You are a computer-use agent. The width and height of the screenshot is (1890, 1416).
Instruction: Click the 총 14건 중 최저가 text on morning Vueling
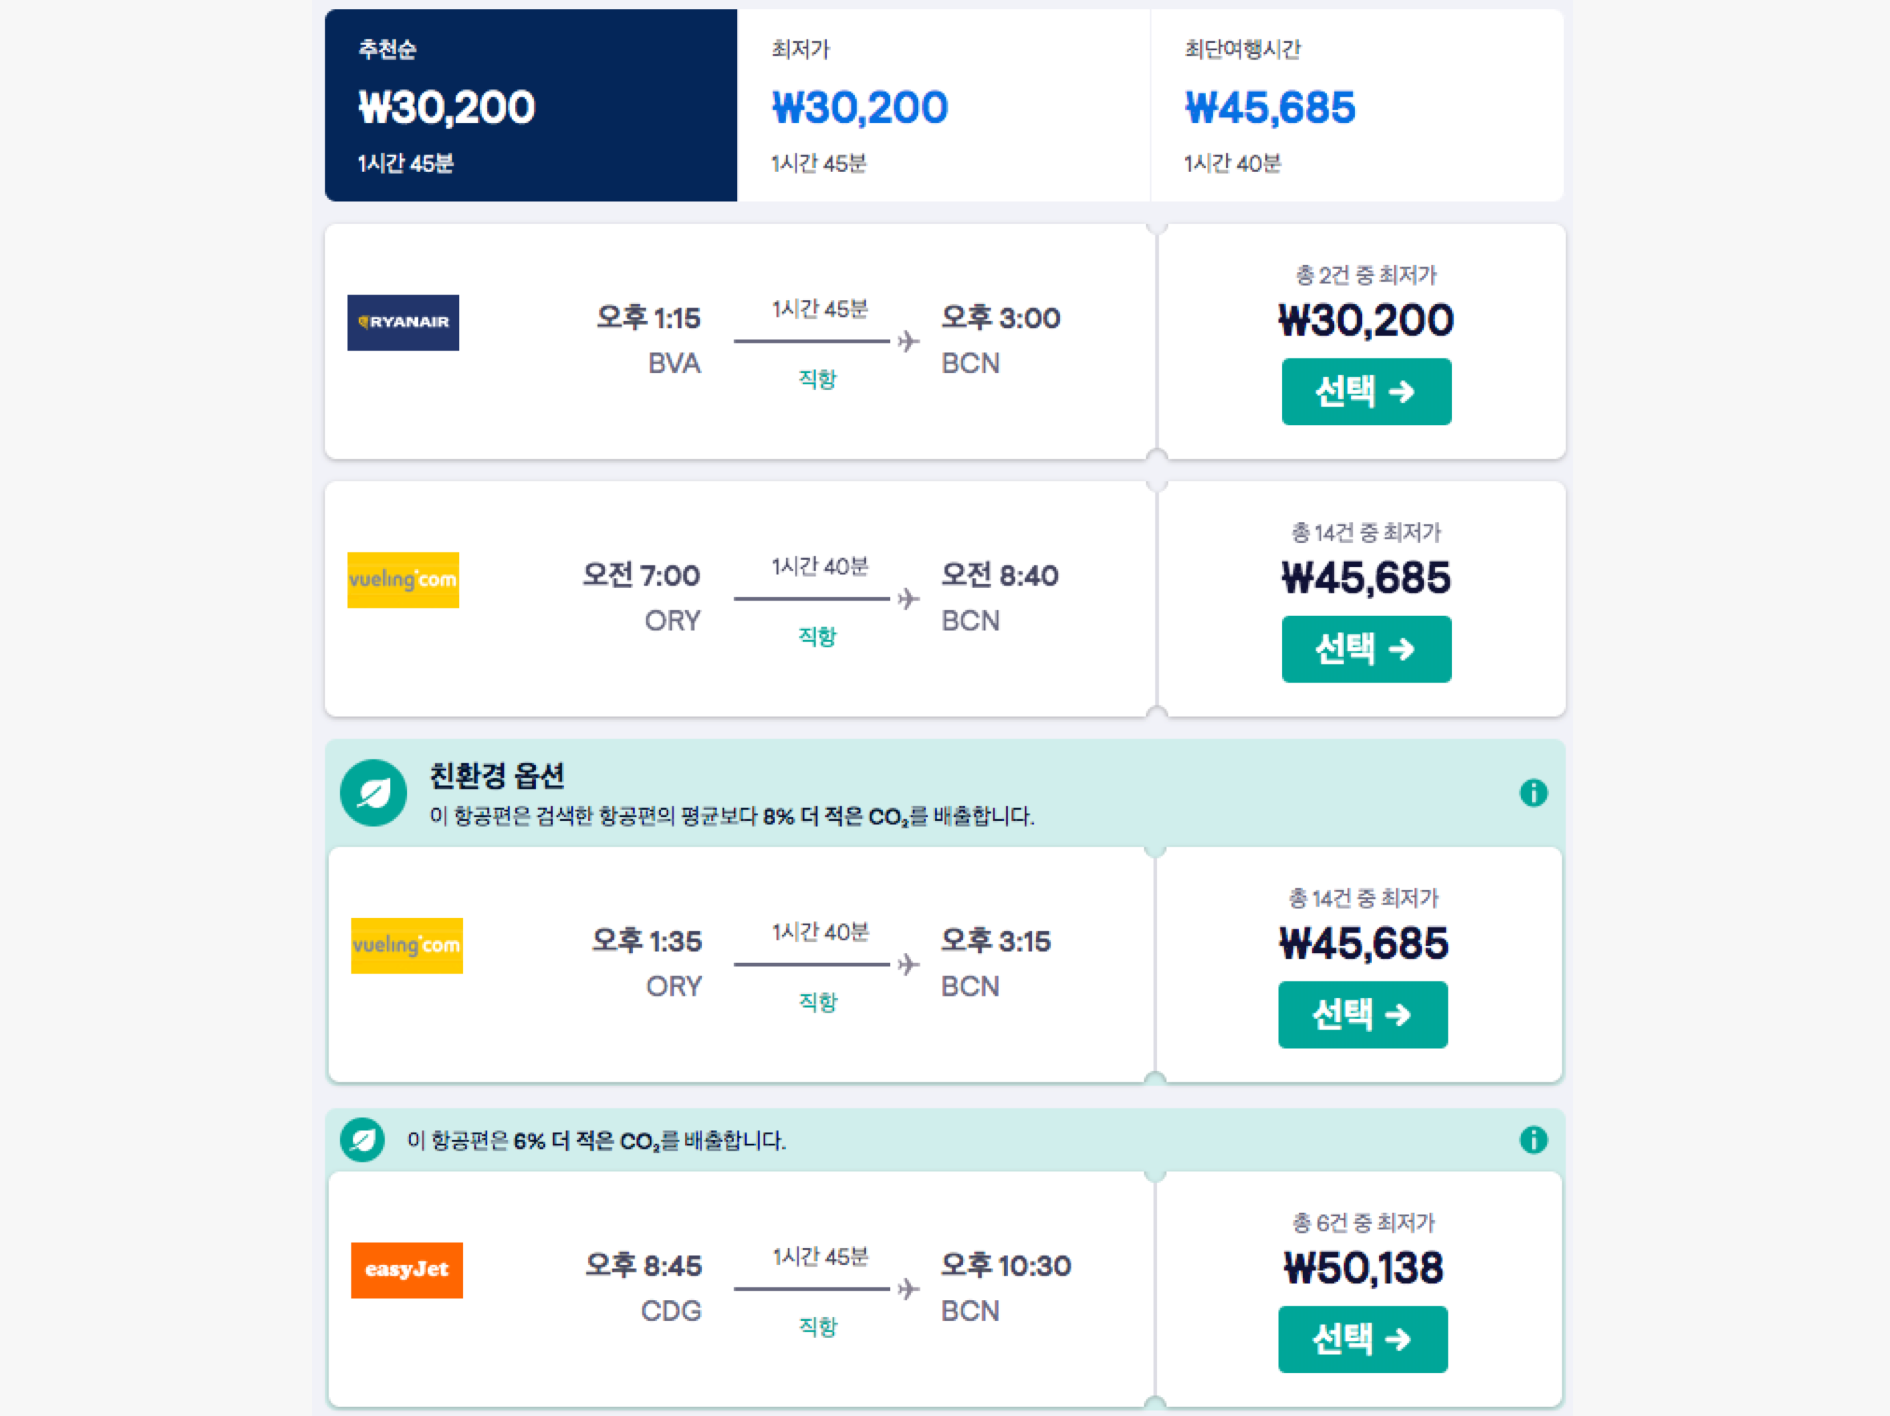(x=1366, y=532)
